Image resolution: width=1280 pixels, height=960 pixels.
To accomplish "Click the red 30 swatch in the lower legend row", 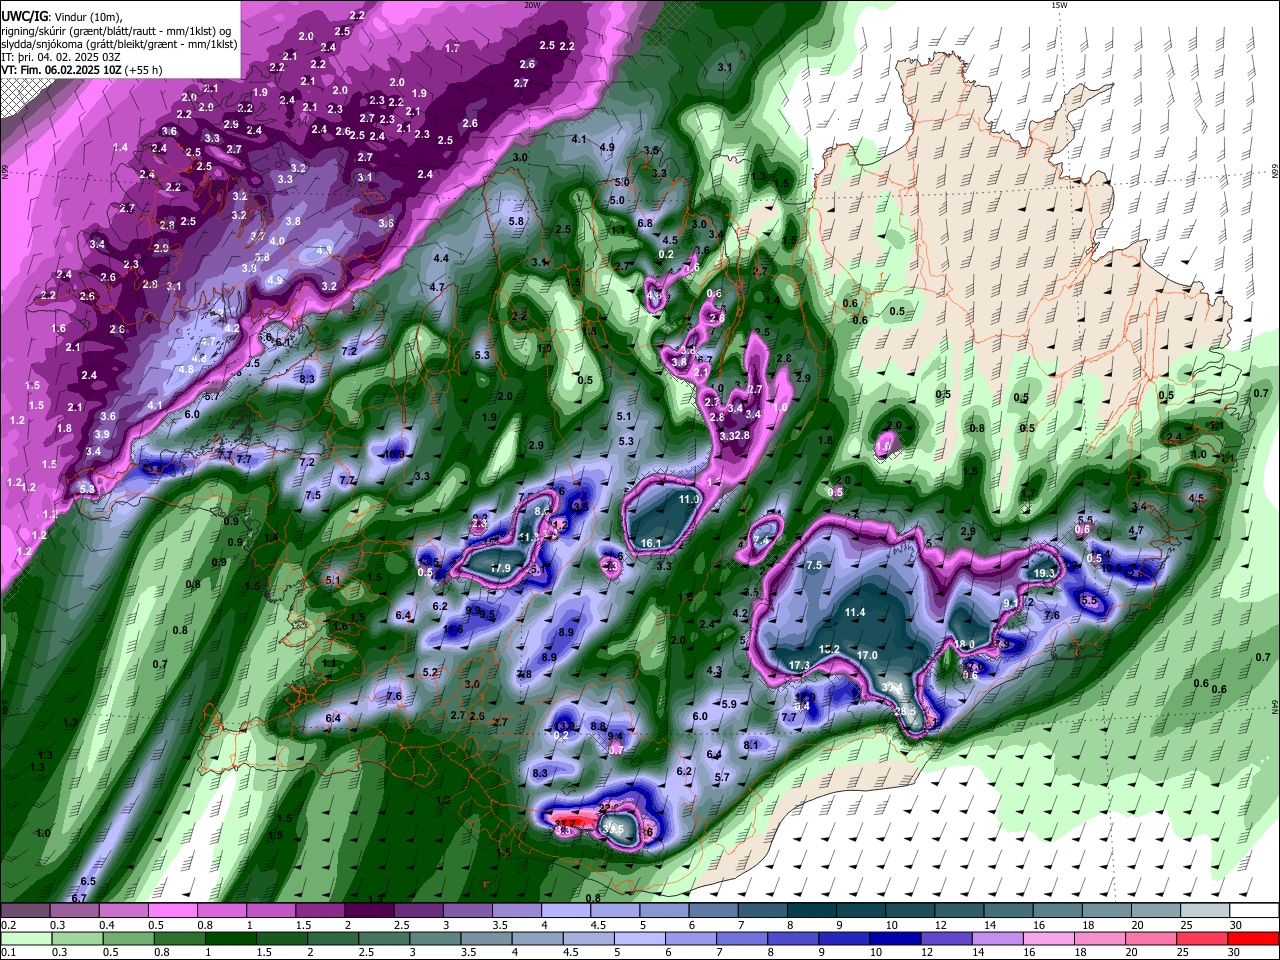I will tap(1253, 938).
